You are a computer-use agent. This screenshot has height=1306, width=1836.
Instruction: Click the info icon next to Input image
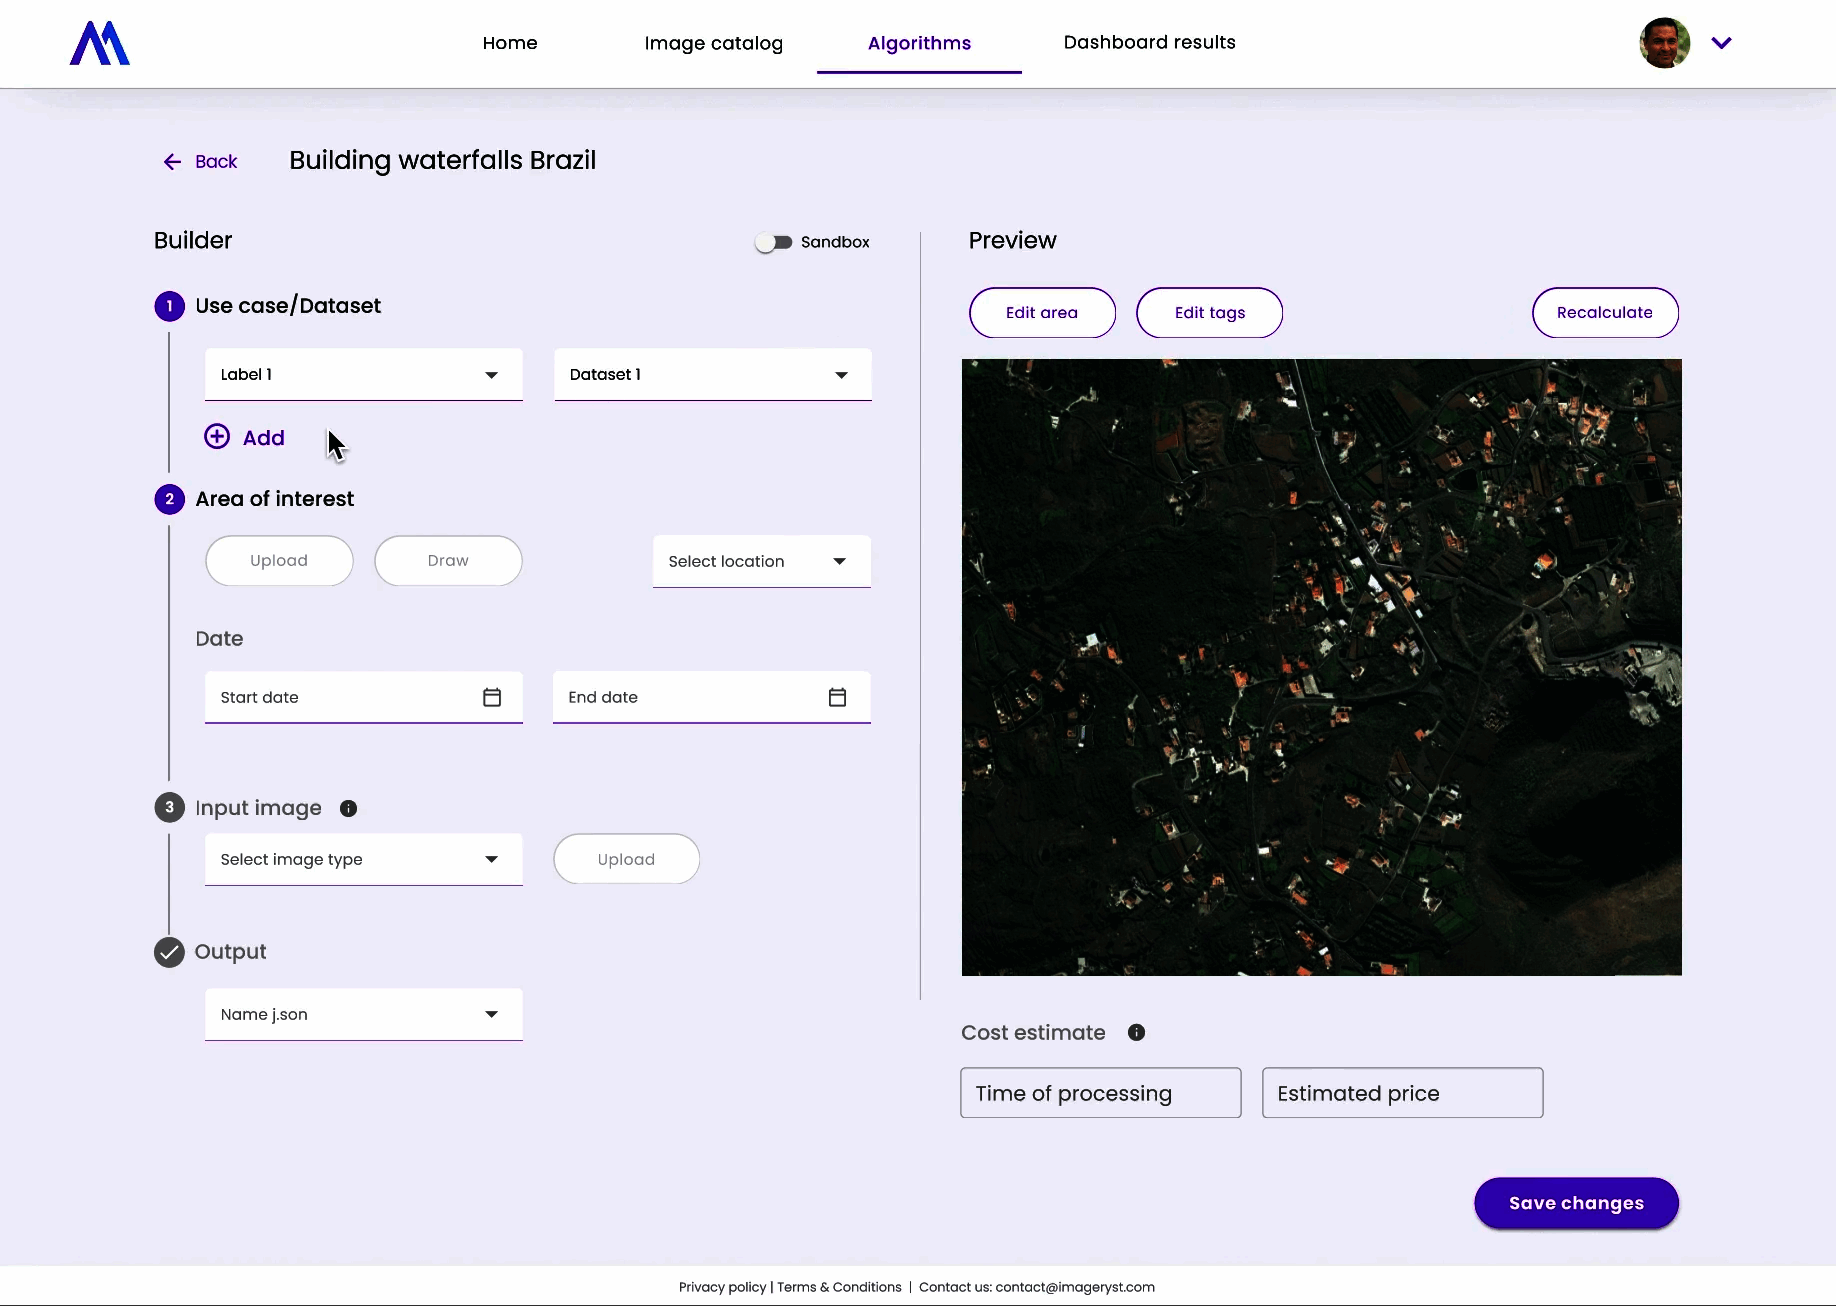click(348, 808)
